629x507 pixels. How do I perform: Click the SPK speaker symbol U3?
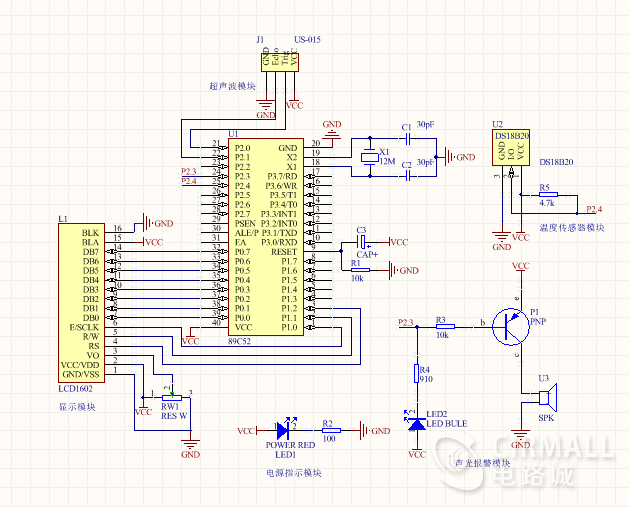click(547, 397)
